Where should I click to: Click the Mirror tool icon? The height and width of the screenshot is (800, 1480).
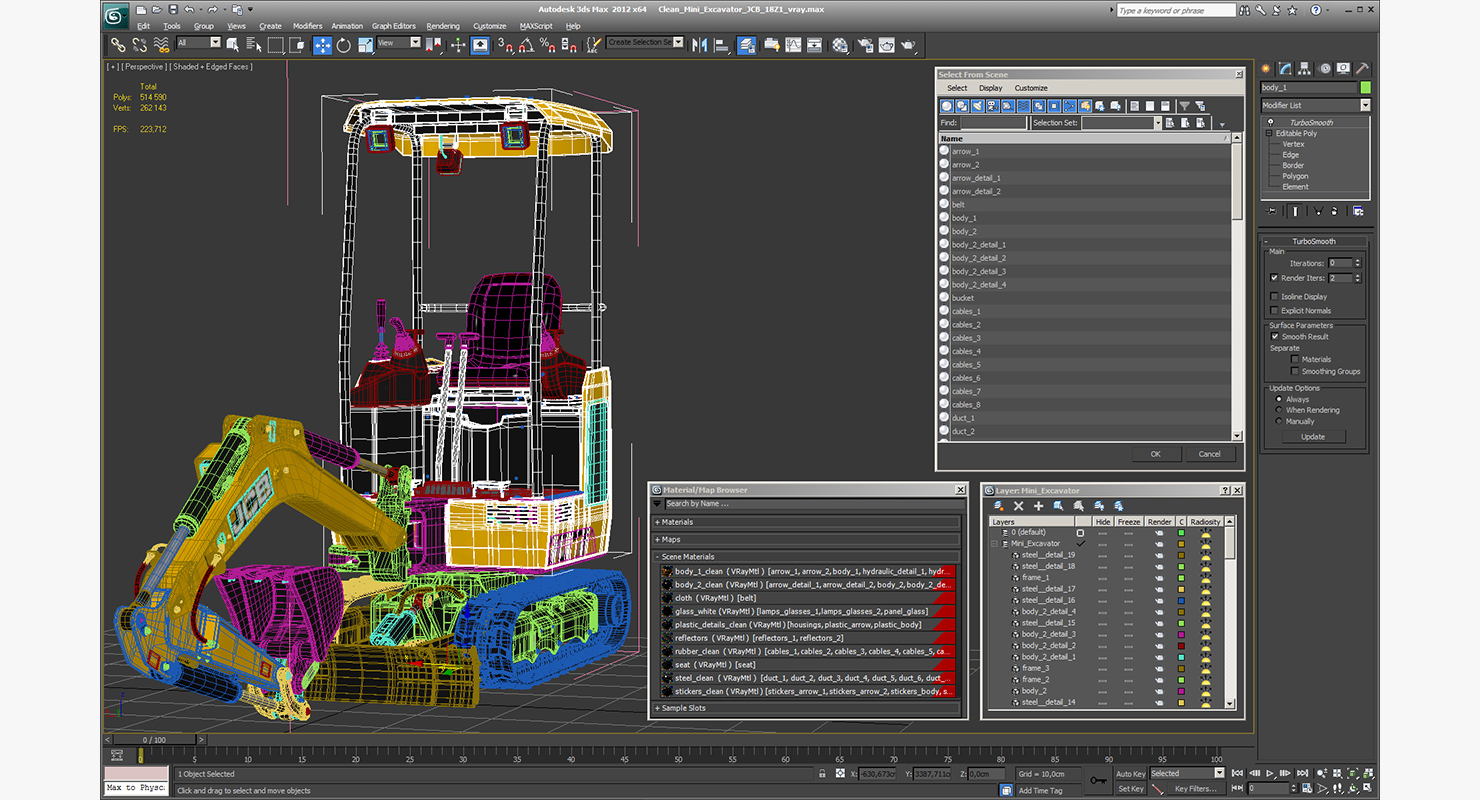pyautogui.click(x=699, y=45)
